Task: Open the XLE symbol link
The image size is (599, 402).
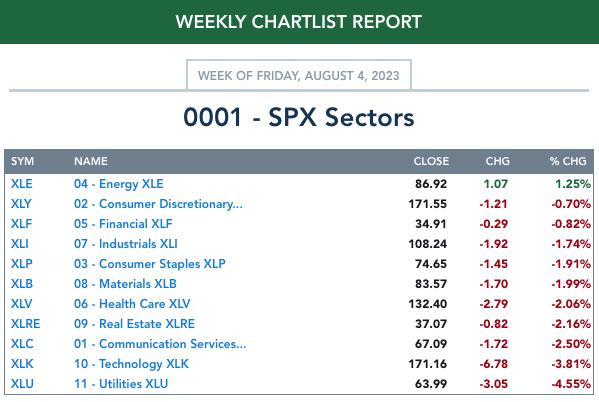Action: pyautogui.click(x=21, y=184)
